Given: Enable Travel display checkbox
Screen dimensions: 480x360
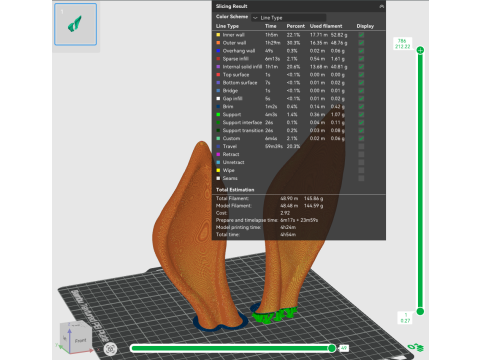Looking at the screenshot, I should tap(361, 146).
